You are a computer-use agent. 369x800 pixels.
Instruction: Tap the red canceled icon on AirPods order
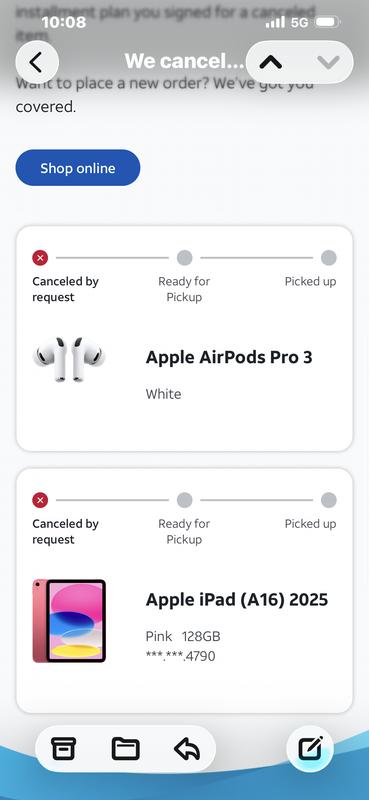(x=40, y=258)
